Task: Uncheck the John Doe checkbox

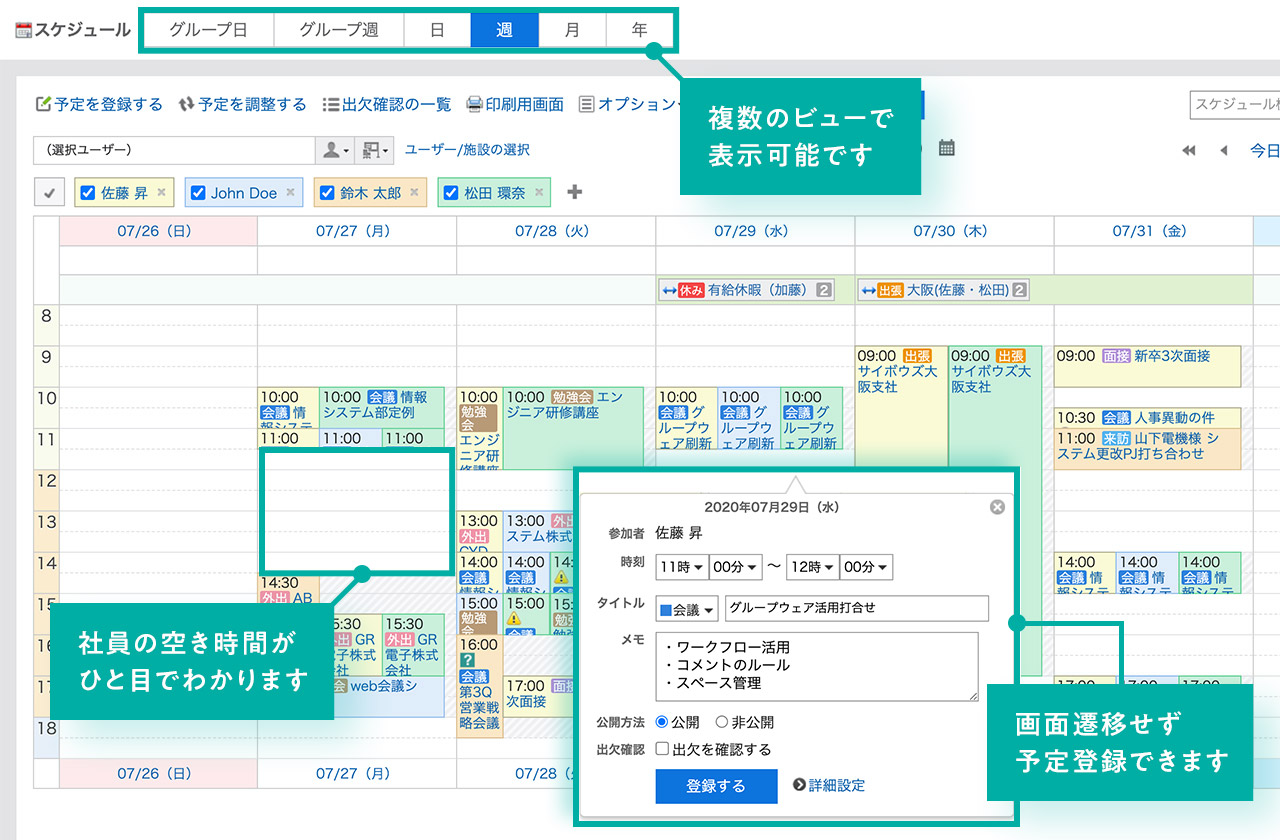Action: coord(197,192)
